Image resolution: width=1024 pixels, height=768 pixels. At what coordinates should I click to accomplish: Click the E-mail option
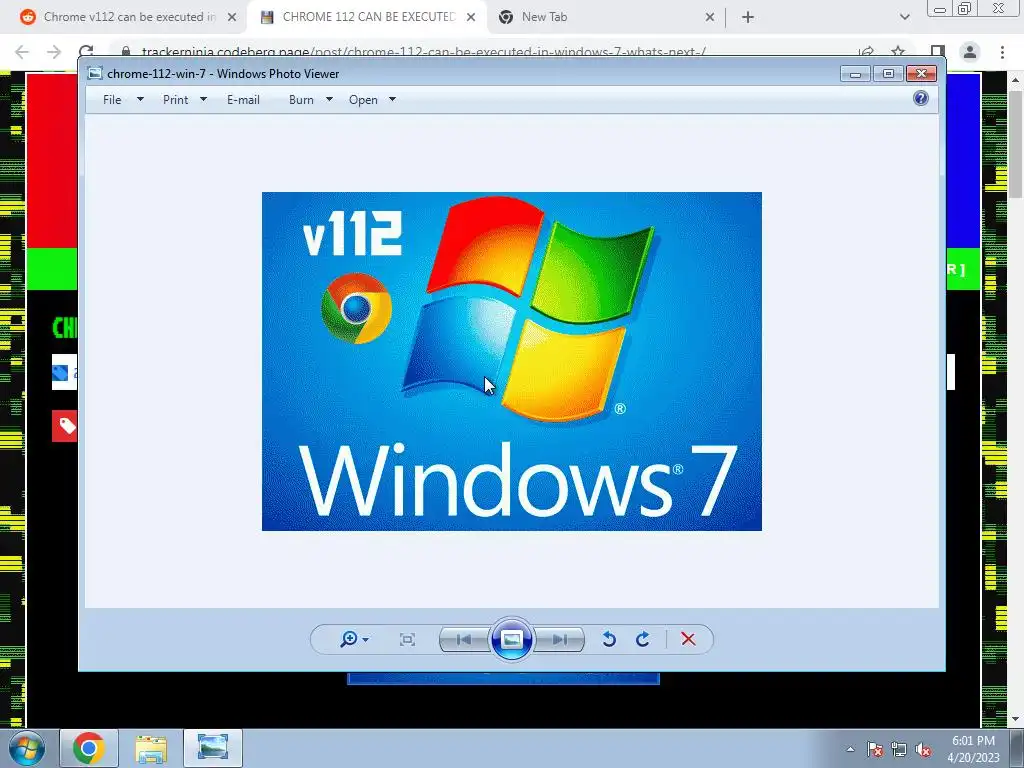(243, 100)
